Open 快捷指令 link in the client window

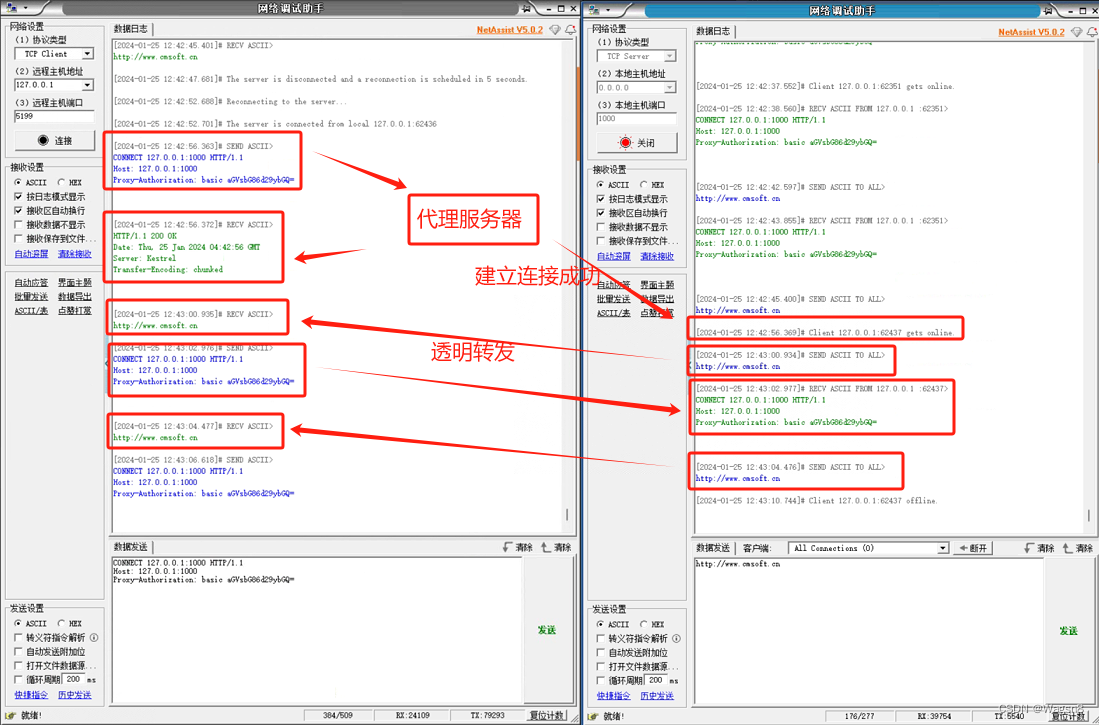coord(32,695)
